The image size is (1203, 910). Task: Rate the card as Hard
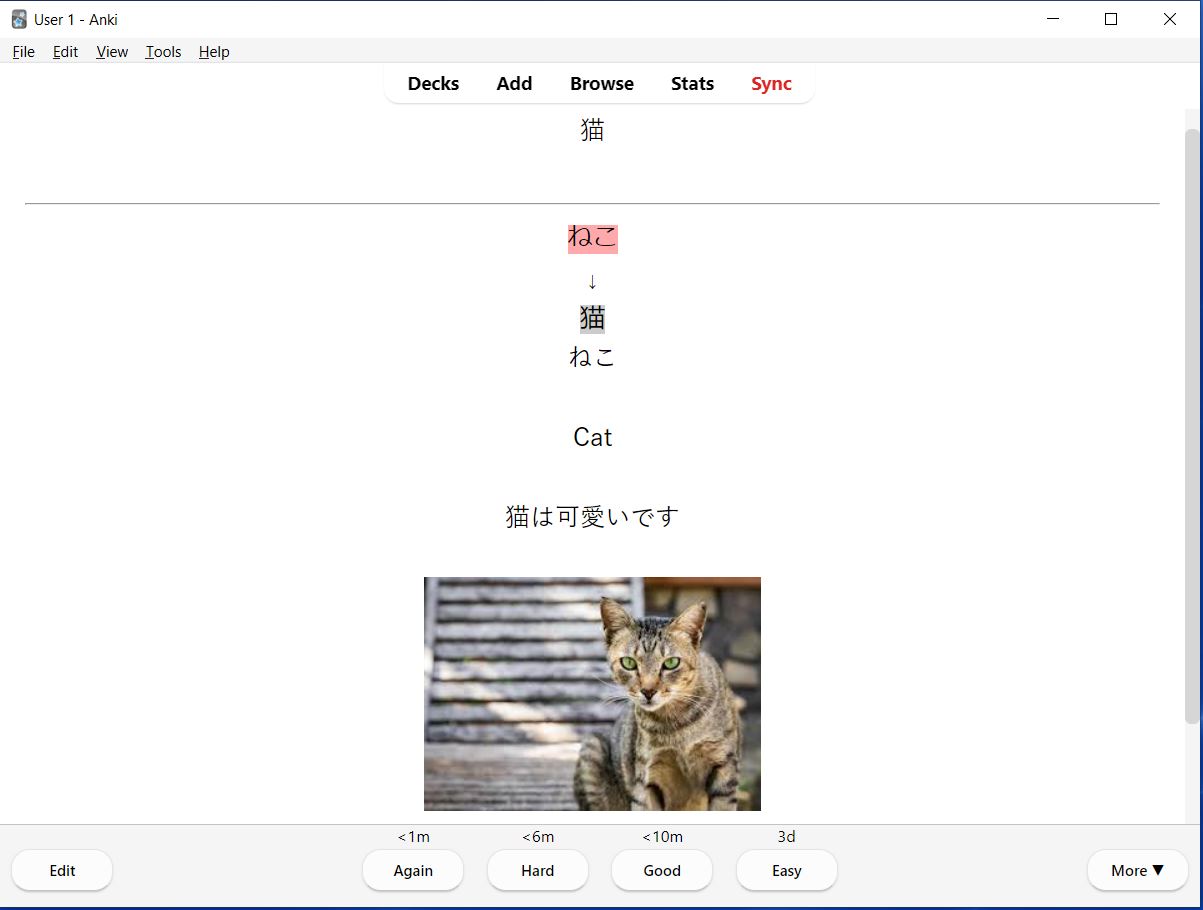point(538,870)
